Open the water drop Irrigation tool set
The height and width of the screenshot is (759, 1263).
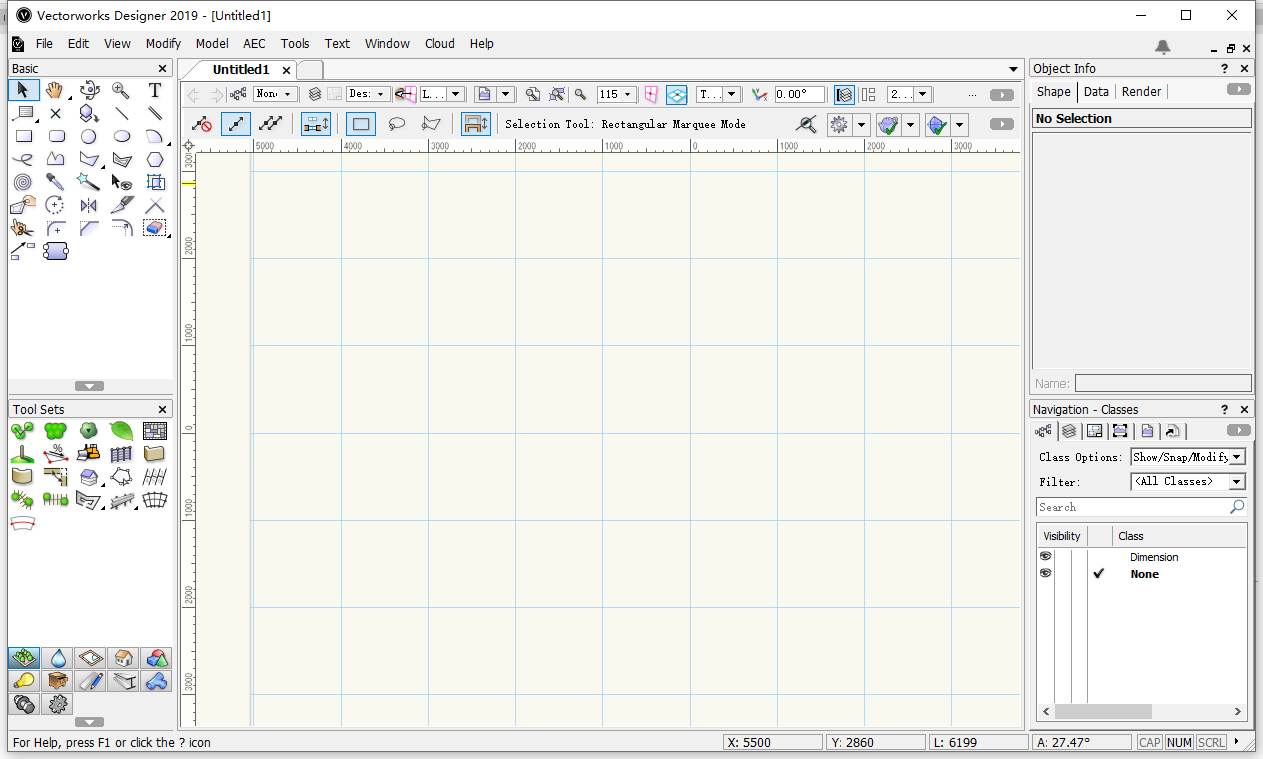click(x=57, y=658)
